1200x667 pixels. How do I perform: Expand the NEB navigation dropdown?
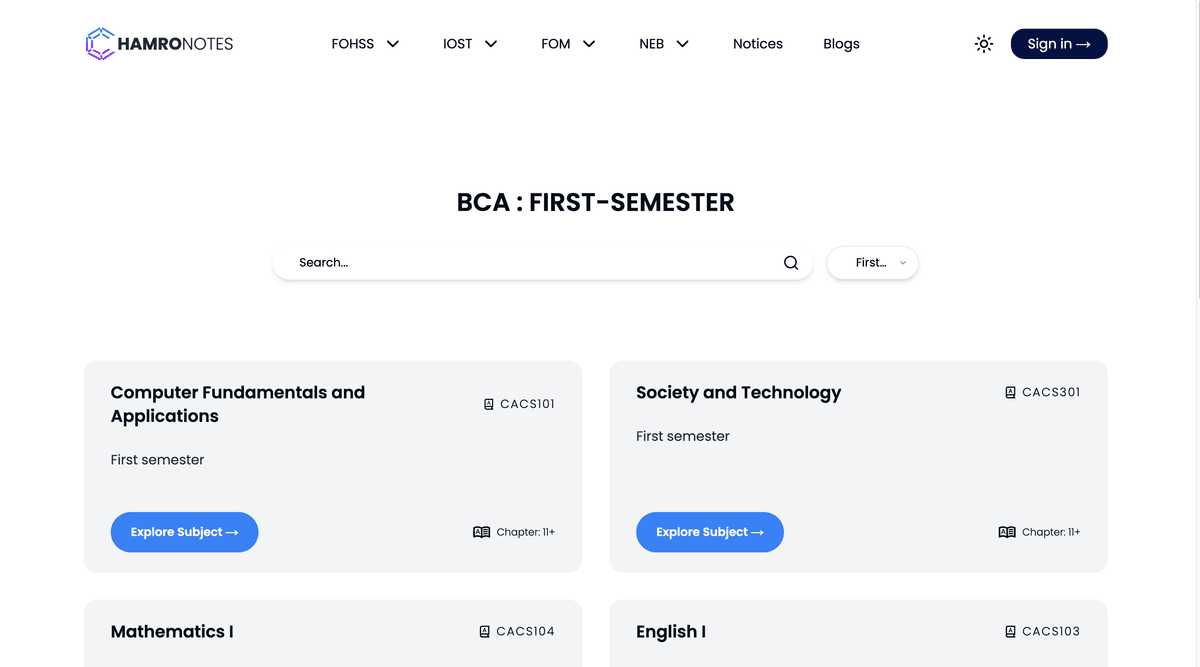point(664,44)
